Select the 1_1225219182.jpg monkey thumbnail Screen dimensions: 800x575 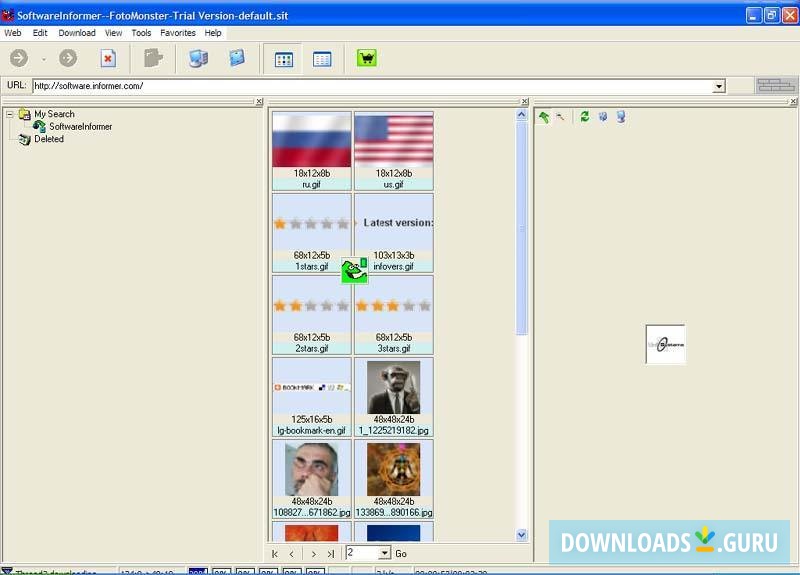(394, 397)
